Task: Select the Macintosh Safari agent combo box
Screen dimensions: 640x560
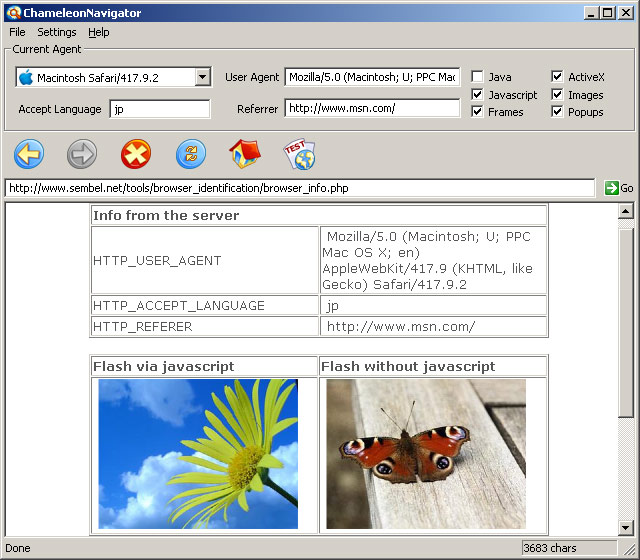Action: (x=105, y=77)
